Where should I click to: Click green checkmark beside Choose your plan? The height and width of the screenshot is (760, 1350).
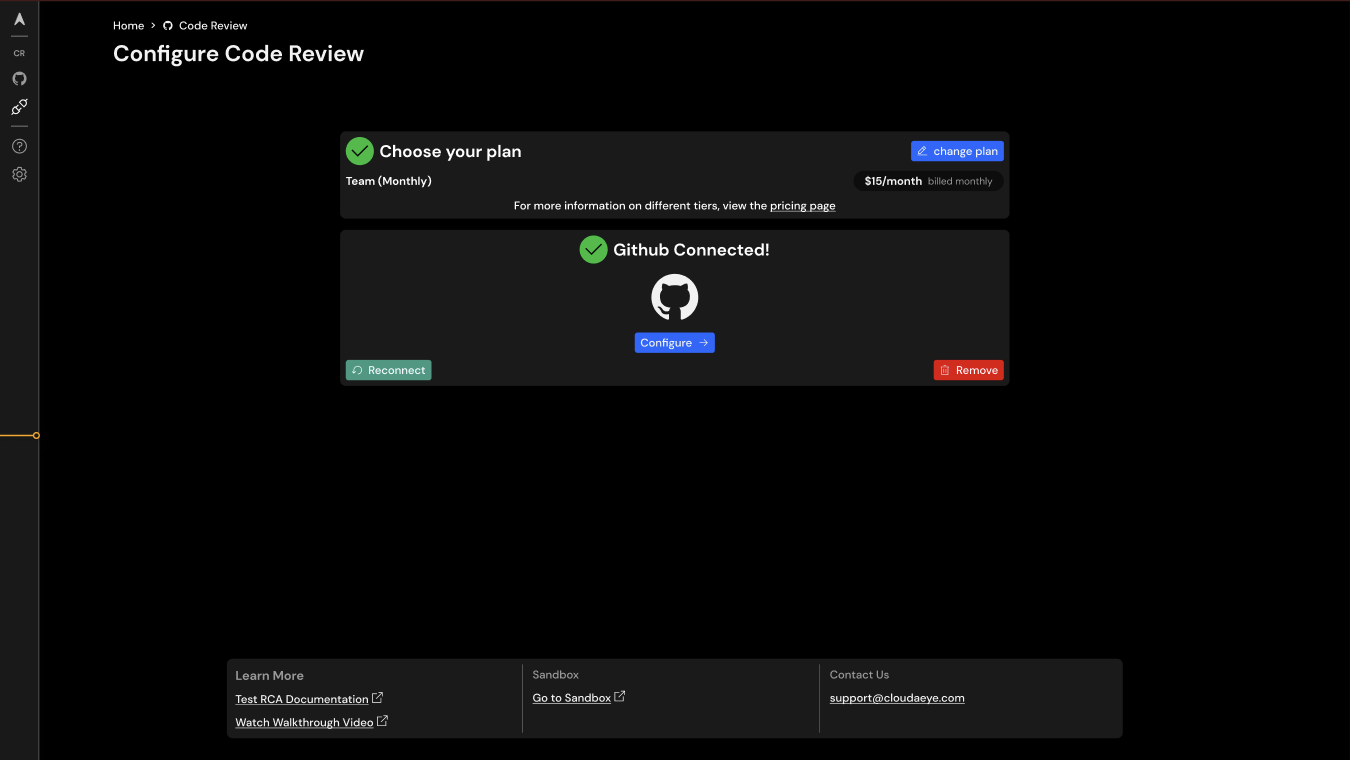[x=360, y=151]
